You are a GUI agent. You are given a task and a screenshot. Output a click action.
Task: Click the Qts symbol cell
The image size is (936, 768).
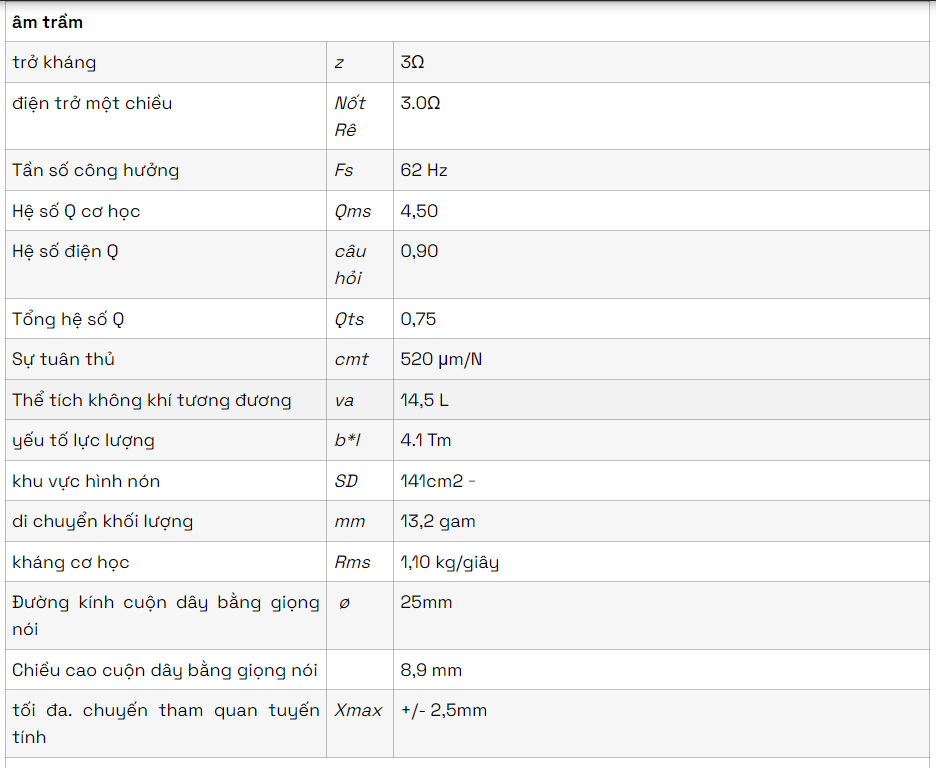350,319
